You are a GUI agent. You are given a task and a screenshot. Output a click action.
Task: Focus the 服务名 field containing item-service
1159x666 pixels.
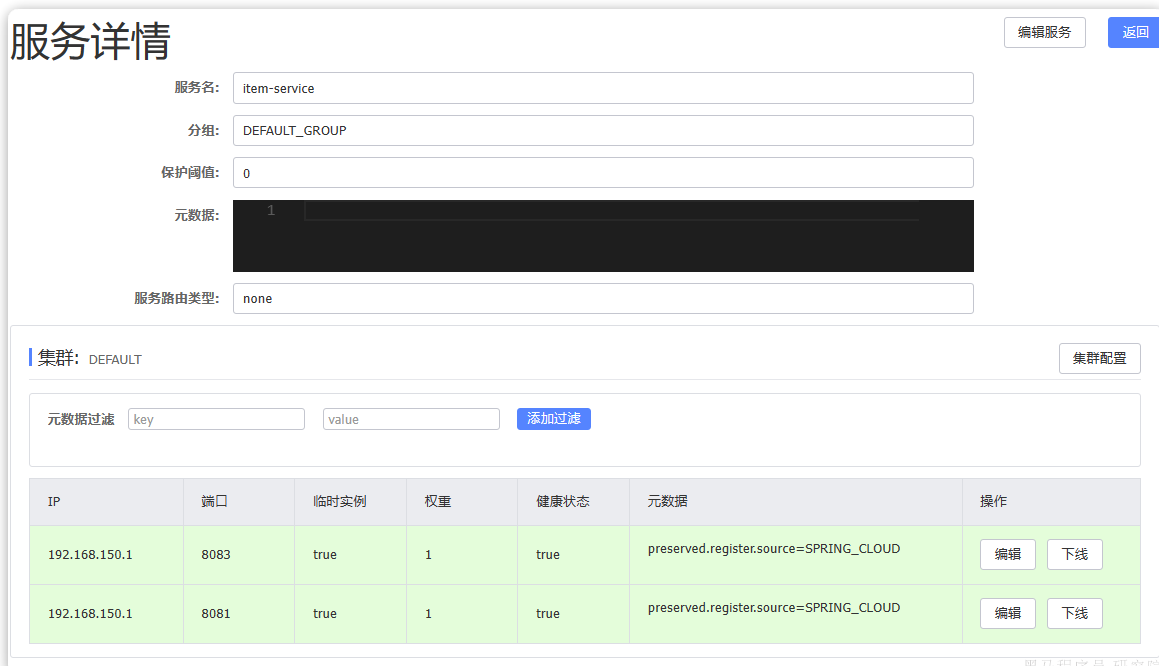(x=602, y=88)
